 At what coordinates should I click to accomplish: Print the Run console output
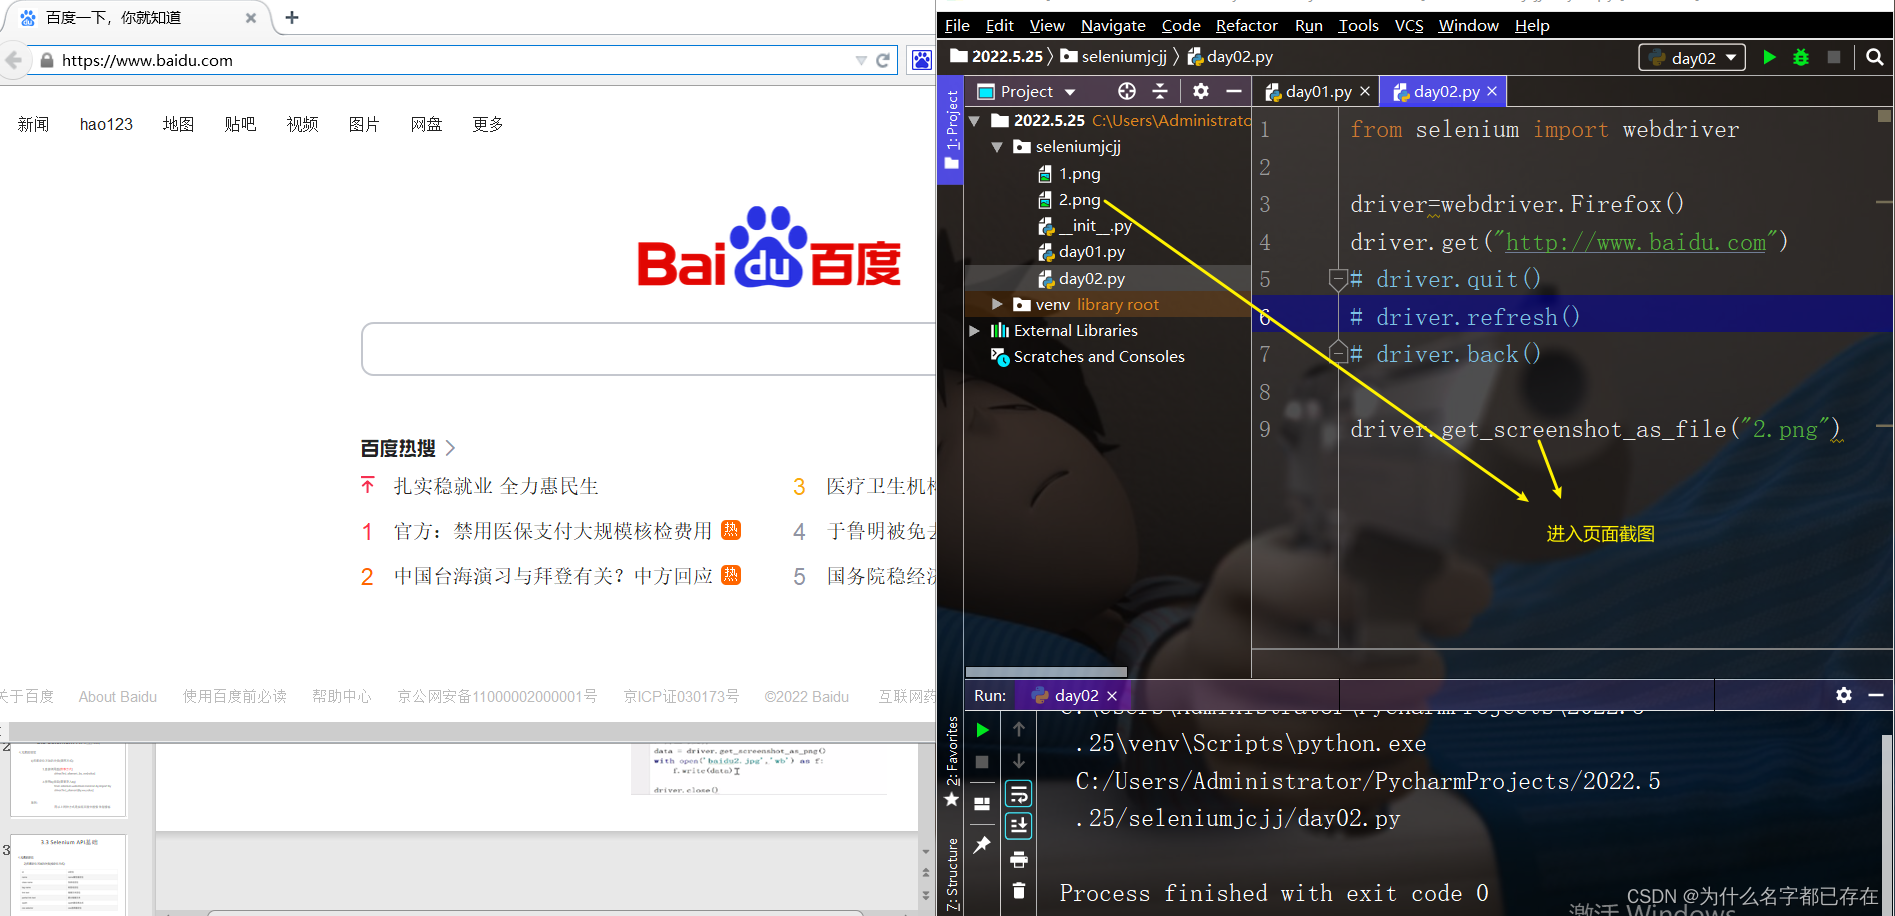[1019, 859]
